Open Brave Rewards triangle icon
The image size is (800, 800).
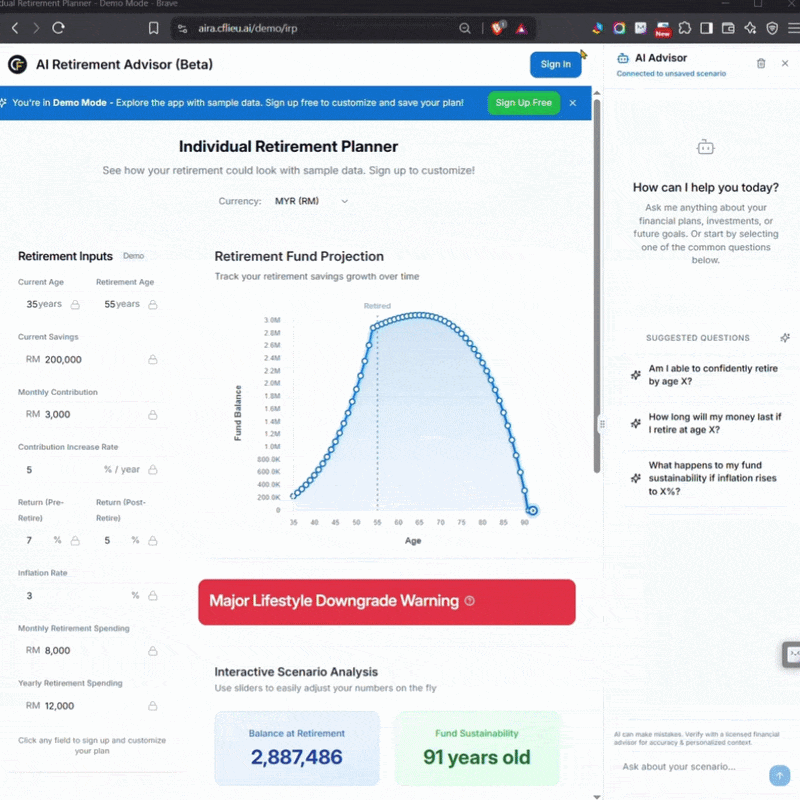(x=521, y=29)
